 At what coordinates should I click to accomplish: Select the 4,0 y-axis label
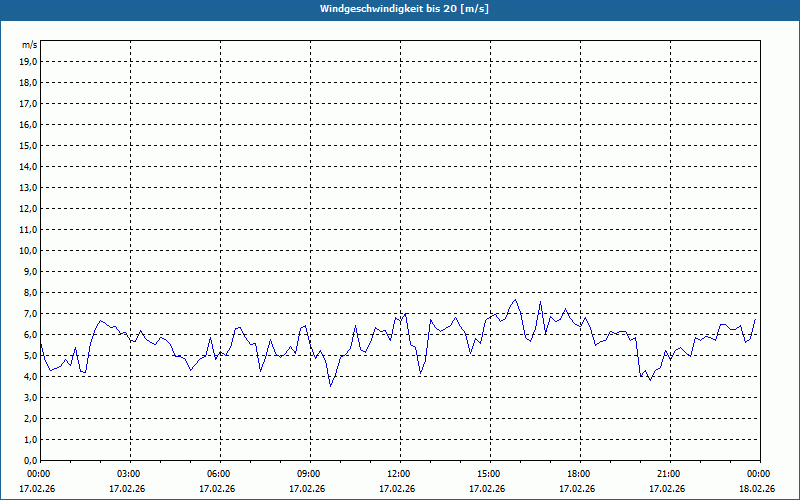(x=31, y=377)
